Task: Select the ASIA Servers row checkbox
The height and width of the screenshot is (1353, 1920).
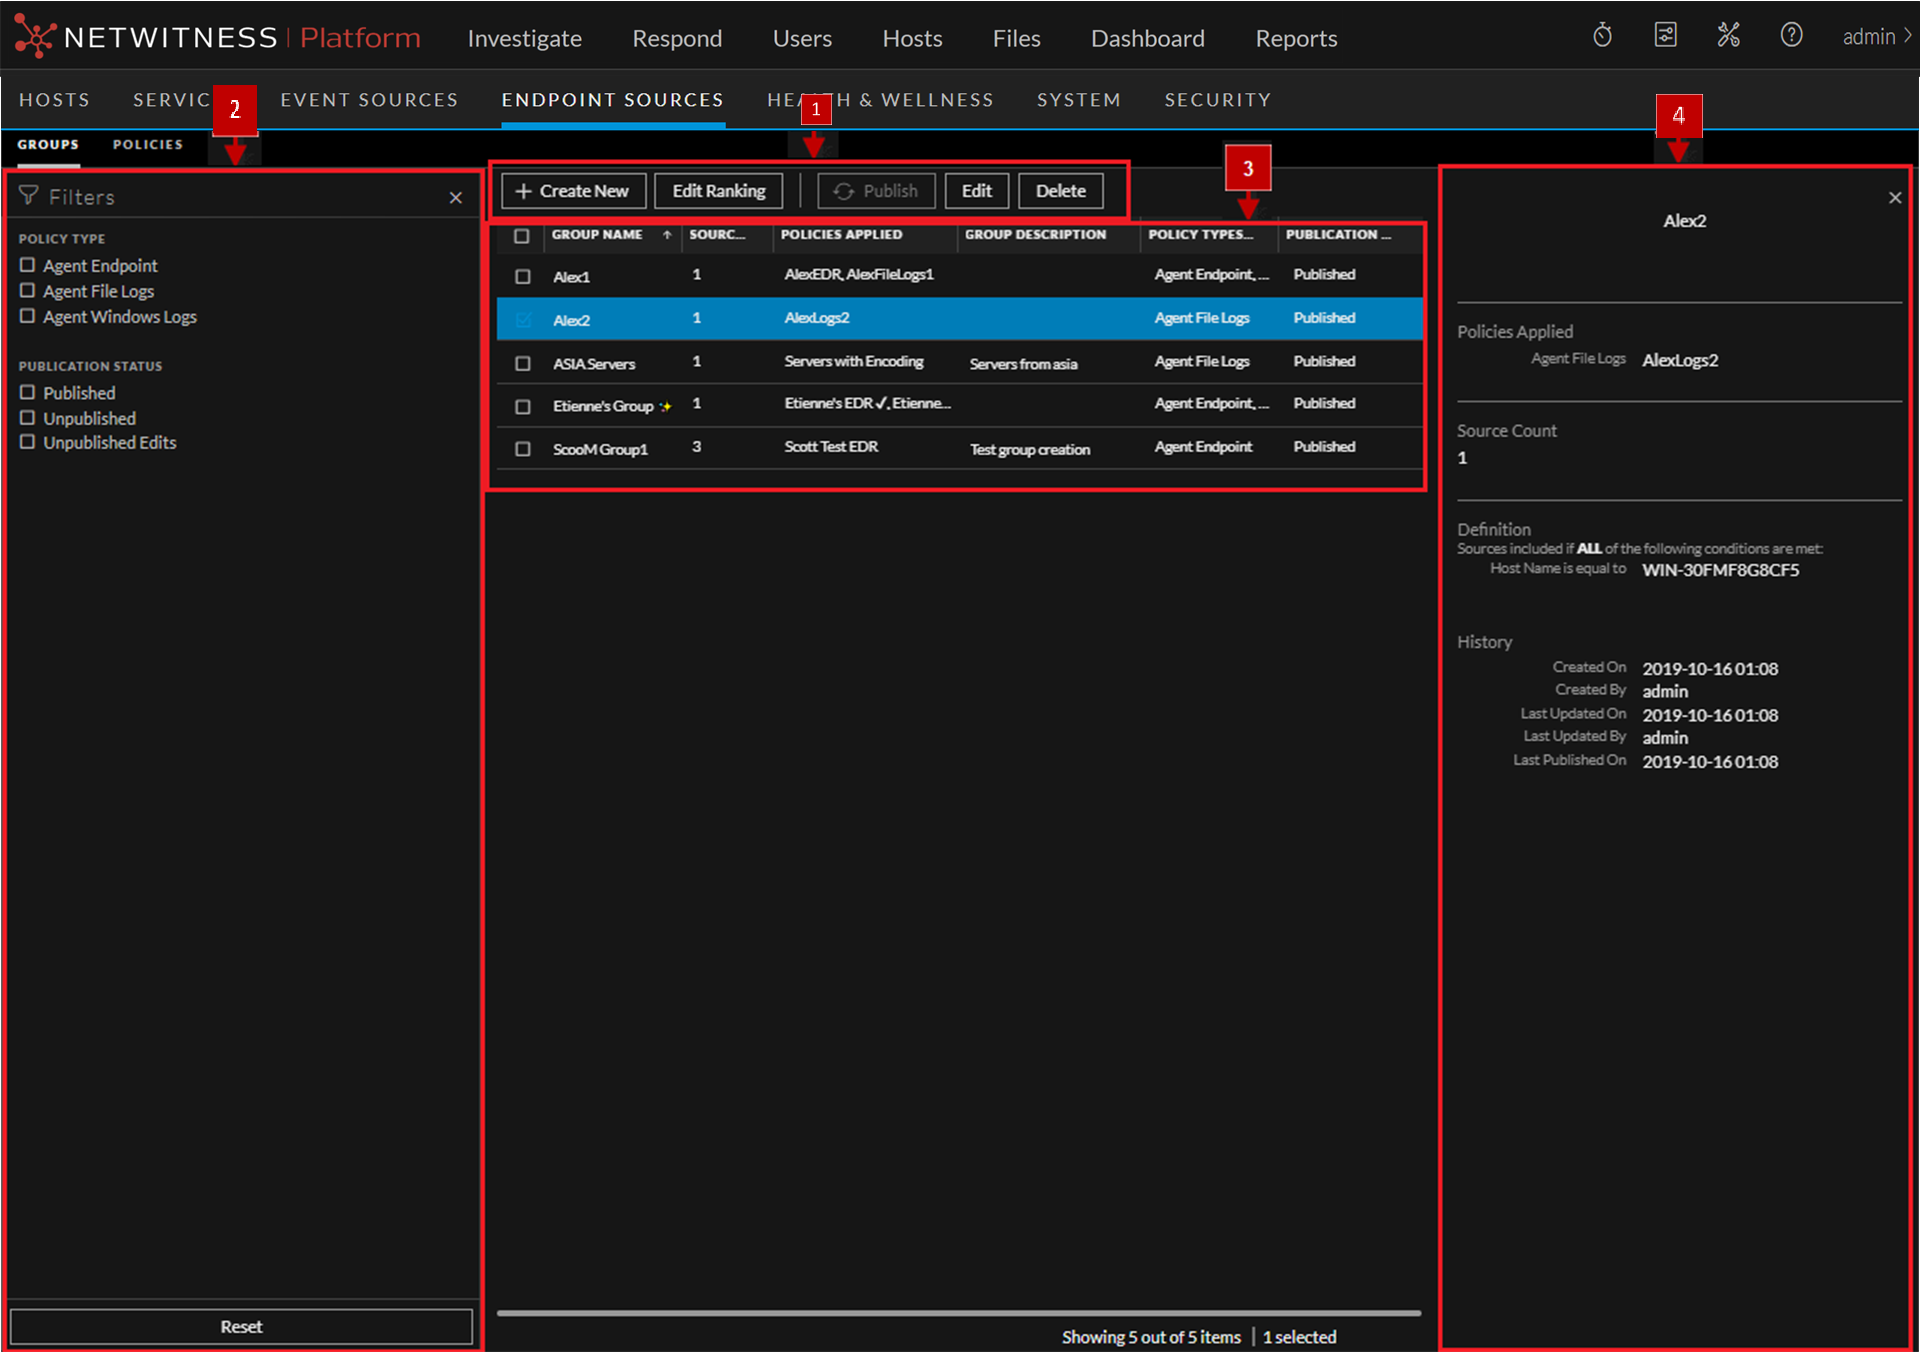Action: pyautogui.click(x=522, y=363)
